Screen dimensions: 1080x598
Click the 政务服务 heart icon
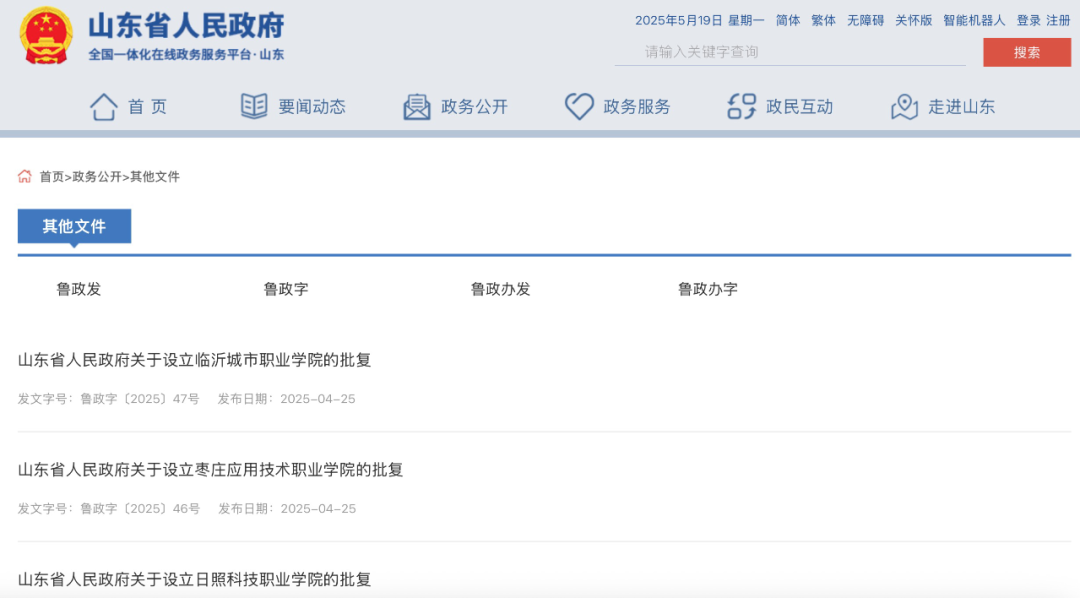point(580,105)
